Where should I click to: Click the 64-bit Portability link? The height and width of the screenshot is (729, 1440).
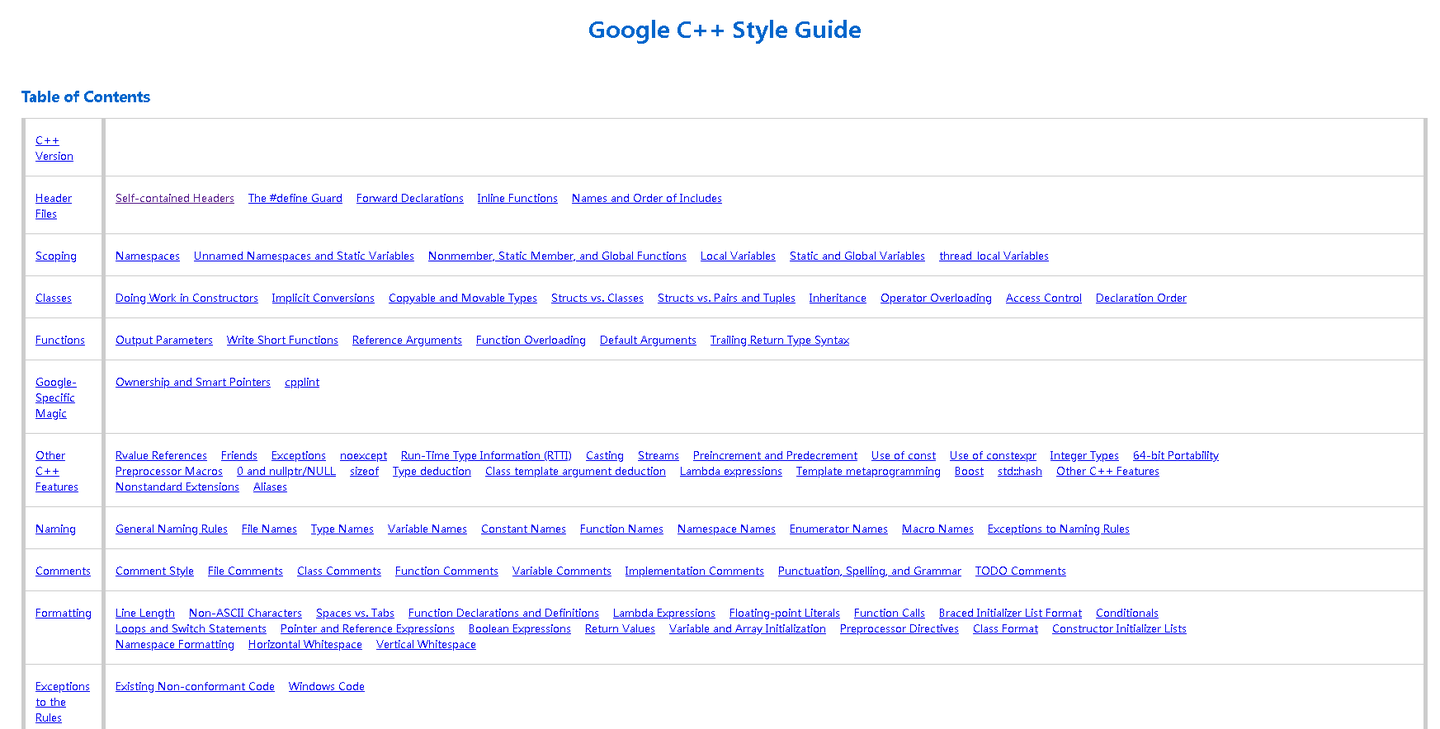(1176, 455)
